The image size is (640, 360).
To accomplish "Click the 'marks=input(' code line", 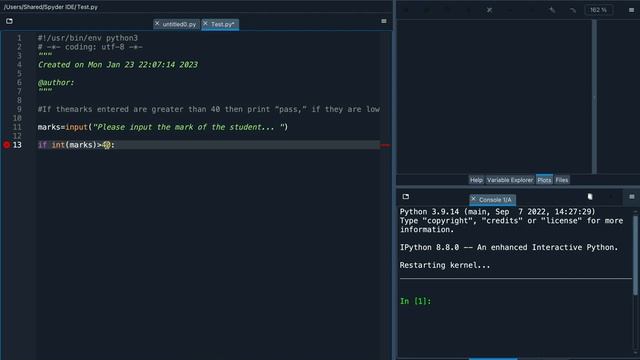I will pos(163,127).
